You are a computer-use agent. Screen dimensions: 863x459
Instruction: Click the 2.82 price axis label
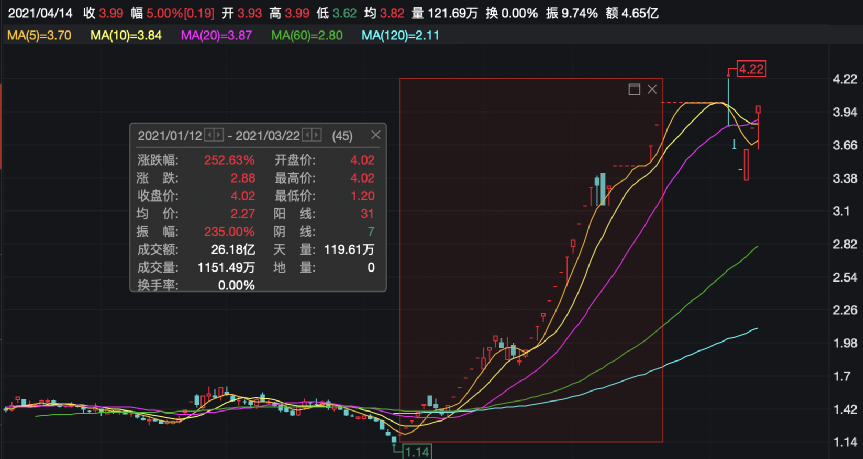[x=845, y=244]
